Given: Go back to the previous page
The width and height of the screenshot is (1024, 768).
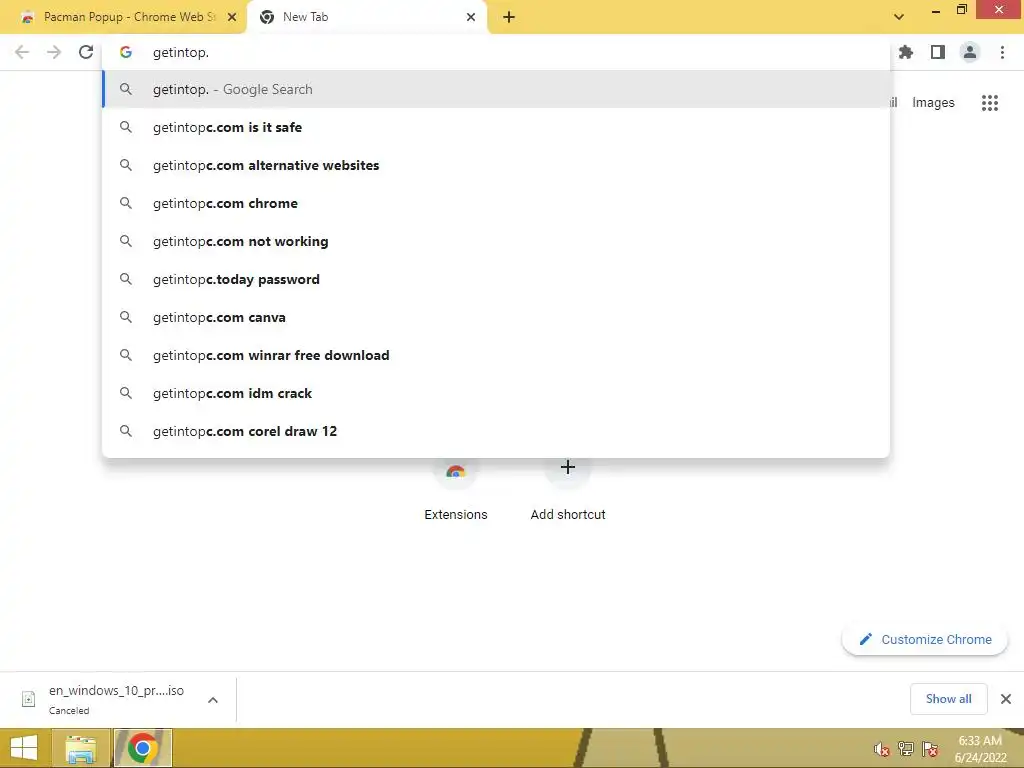Looking at the screenshot, I should tap(22, 52).
